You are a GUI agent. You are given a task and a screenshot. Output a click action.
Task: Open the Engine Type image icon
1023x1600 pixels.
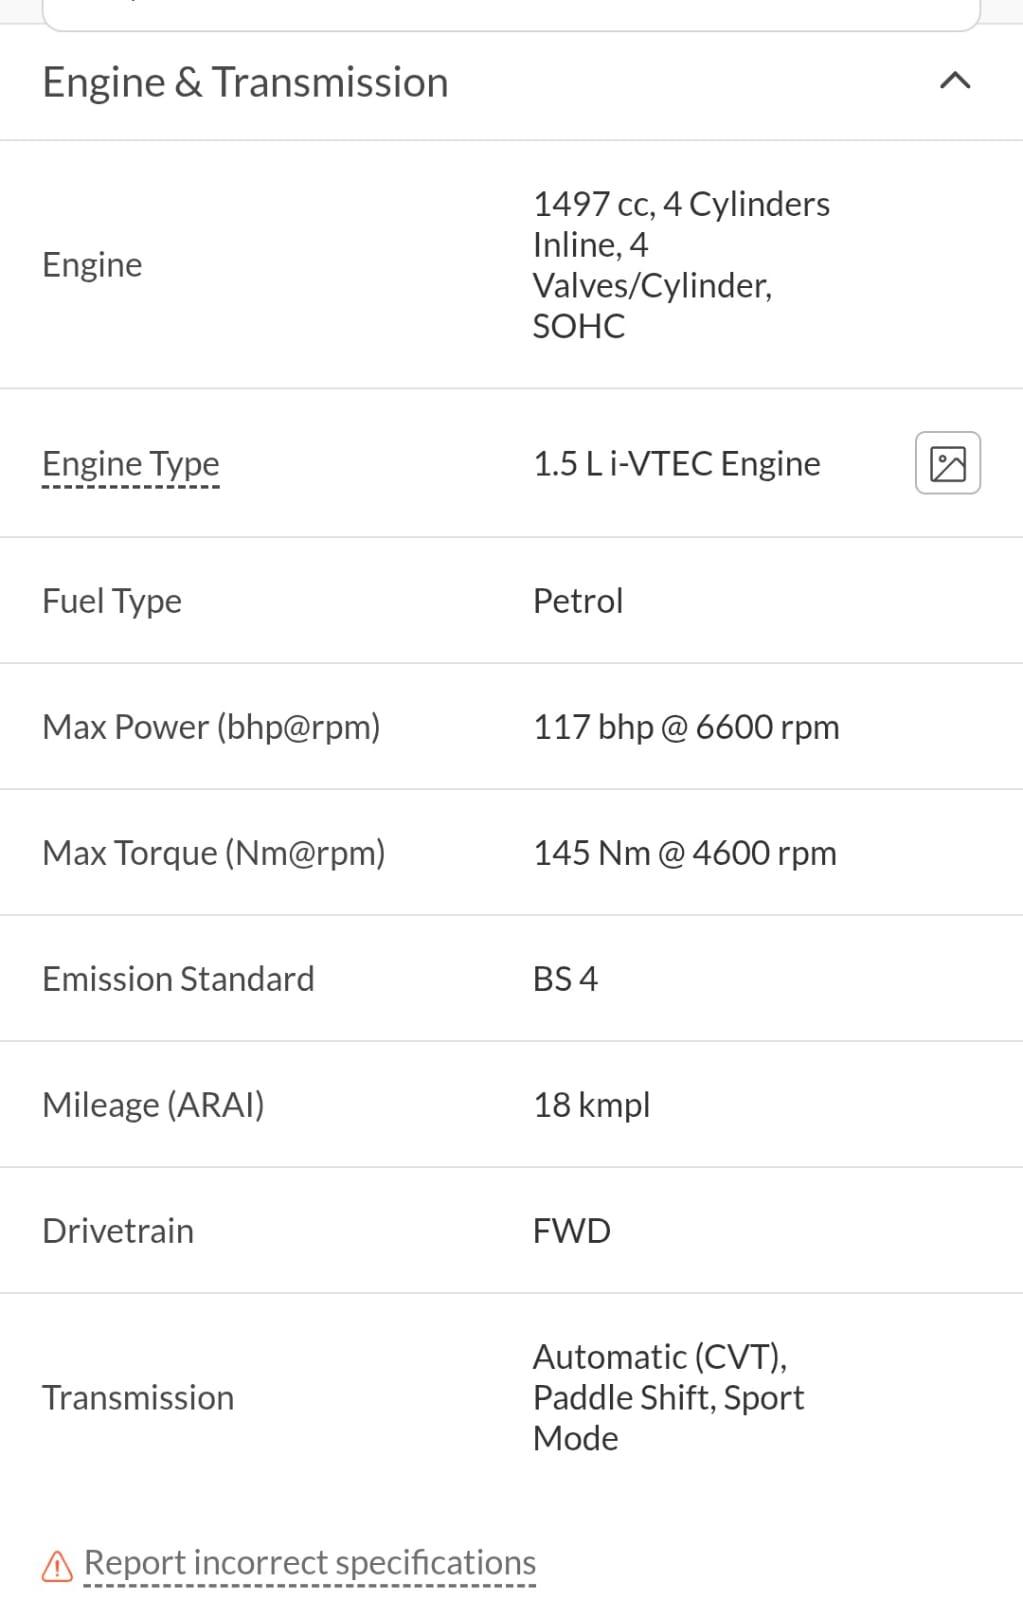click(948, 463)
